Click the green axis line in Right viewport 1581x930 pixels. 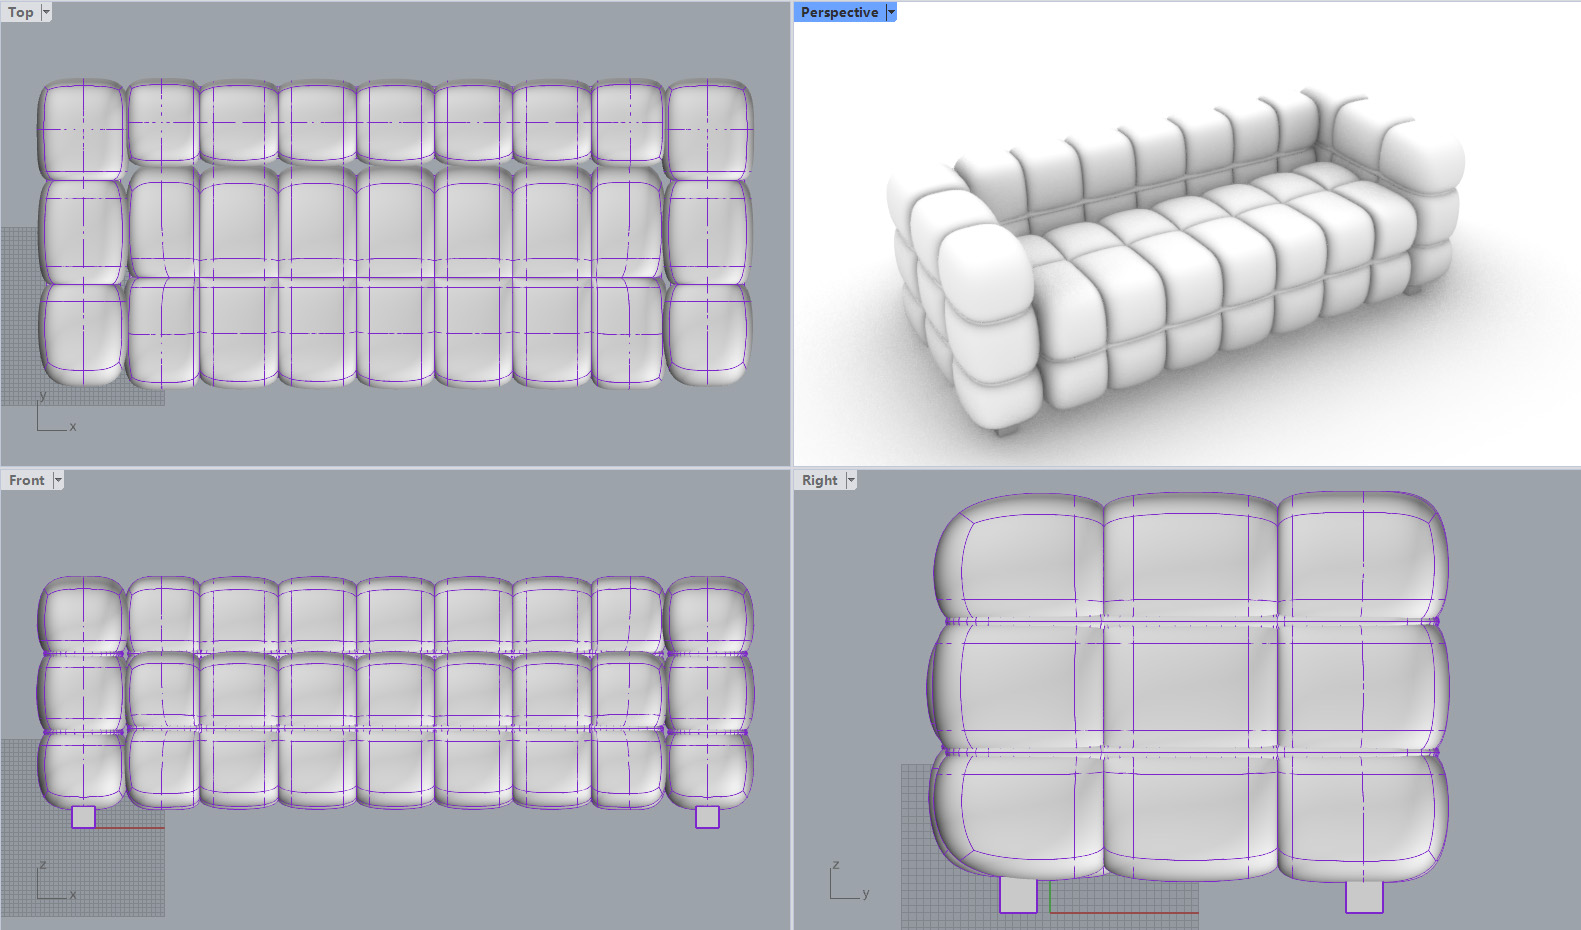click(1051, 897)
